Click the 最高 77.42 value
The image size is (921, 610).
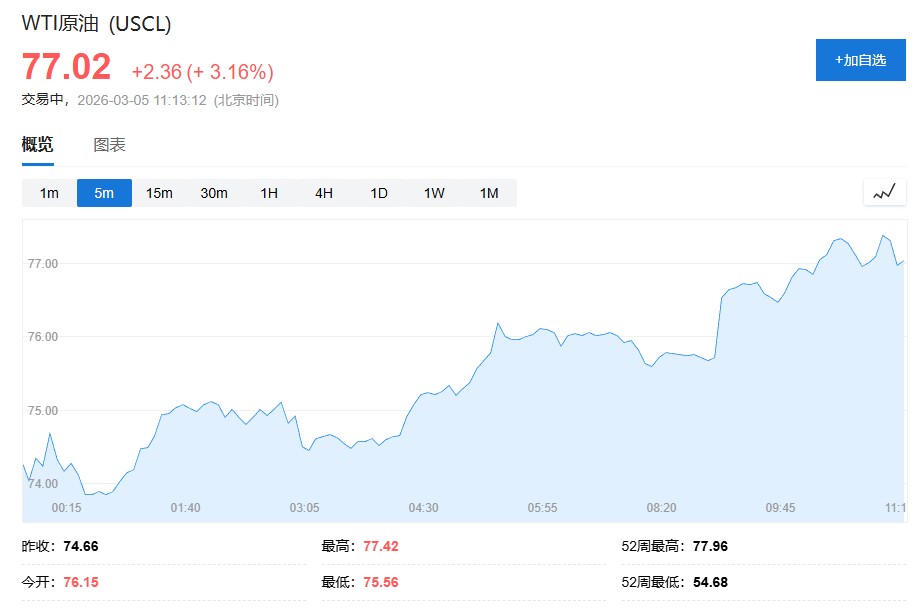pyautogui.click(x=379, y=546)
